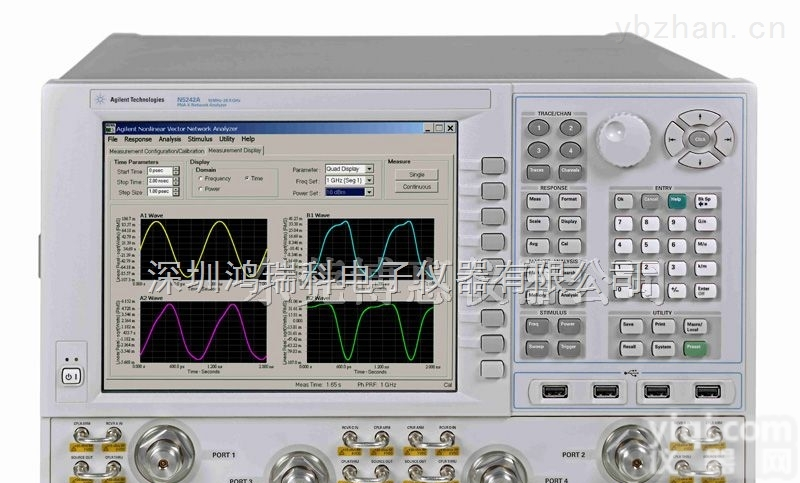Click the Single measure button
The height and width of the screenshot is (483, 800).
[x=417, y=174]
